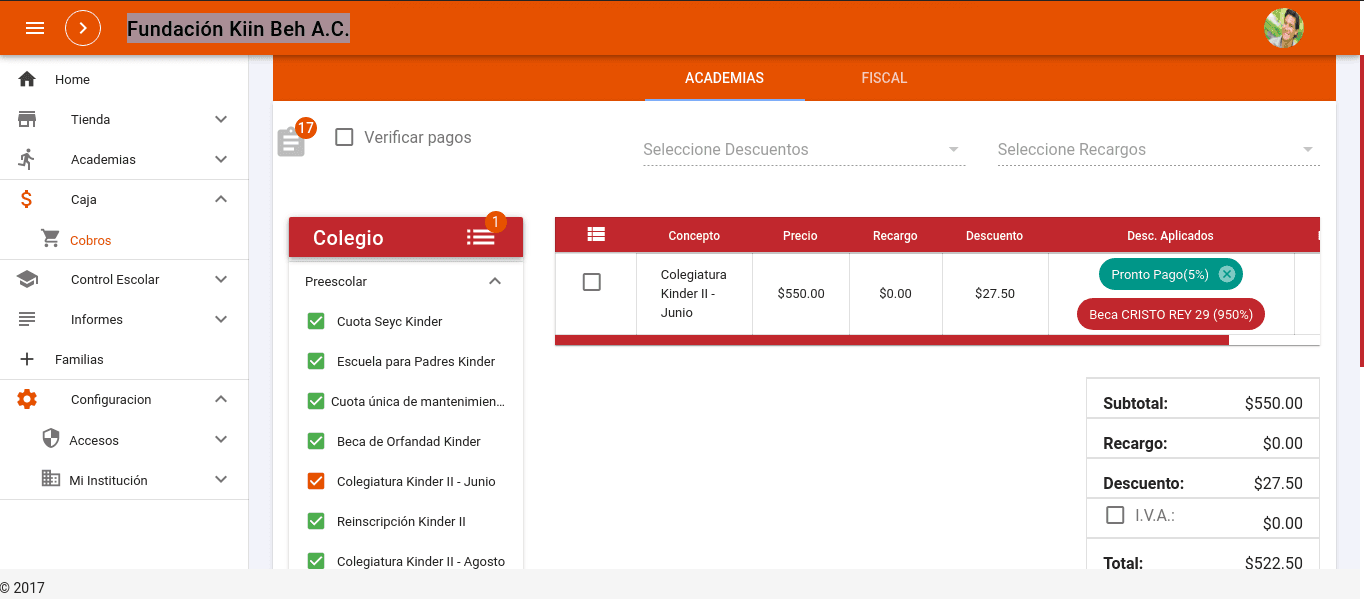Image resolution: width=1364 pixels, height=599 pixels.
Task: Click the Subtotal $550.00 value
Action: pyautogui.click(x=1273, y=403)
